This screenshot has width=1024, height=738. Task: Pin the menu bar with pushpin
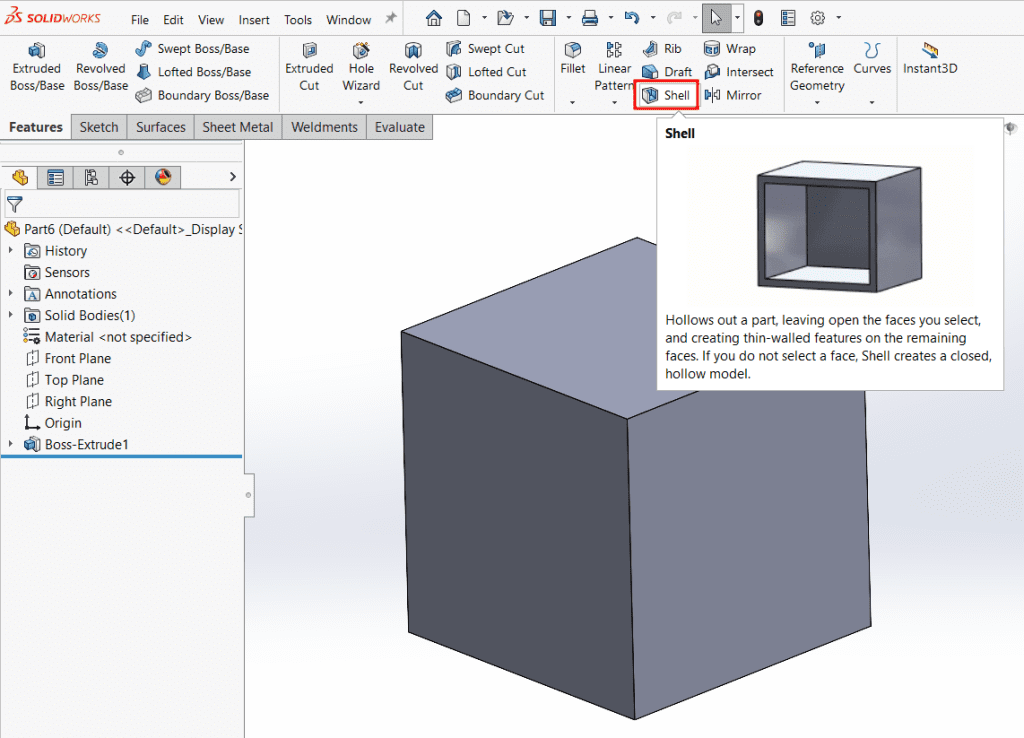[391, 18]
